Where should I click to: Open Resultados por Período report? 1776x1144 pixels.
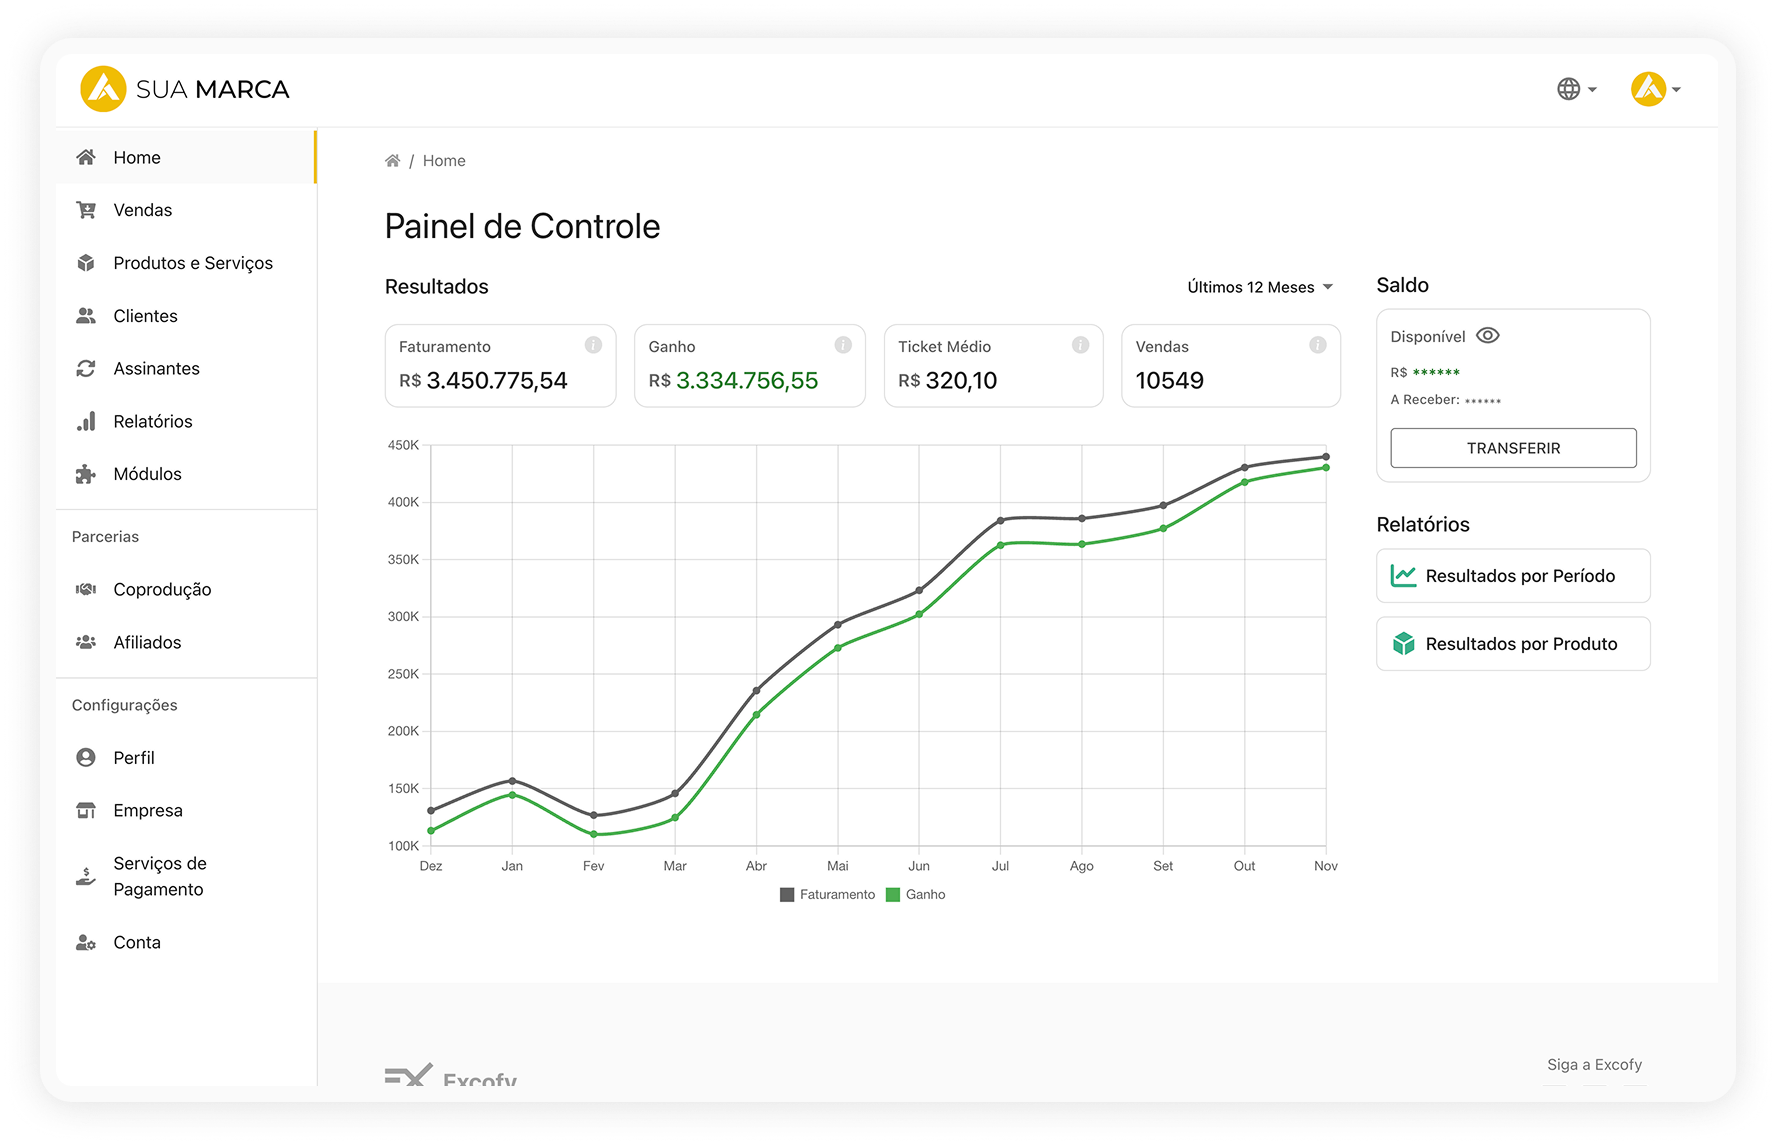point(1512,576)
